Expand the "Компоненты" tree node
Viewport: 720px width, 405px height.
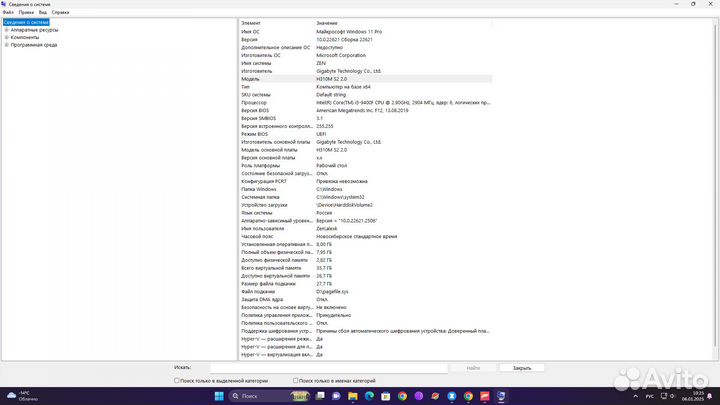pyautogui.click(x=6, y=37)
